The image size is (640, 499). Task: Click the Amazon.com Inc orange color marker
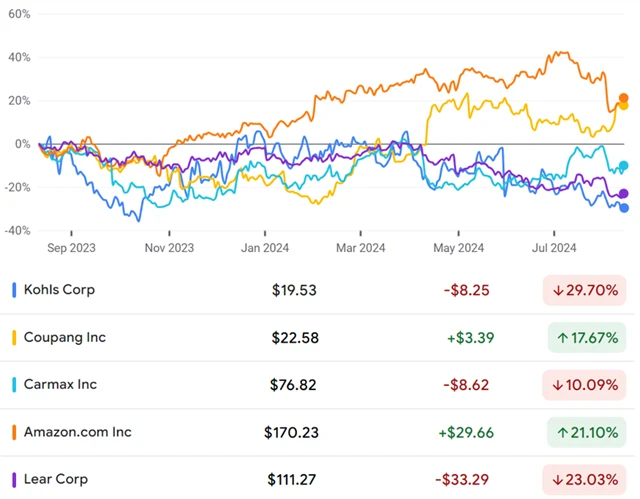coord(13,433)
